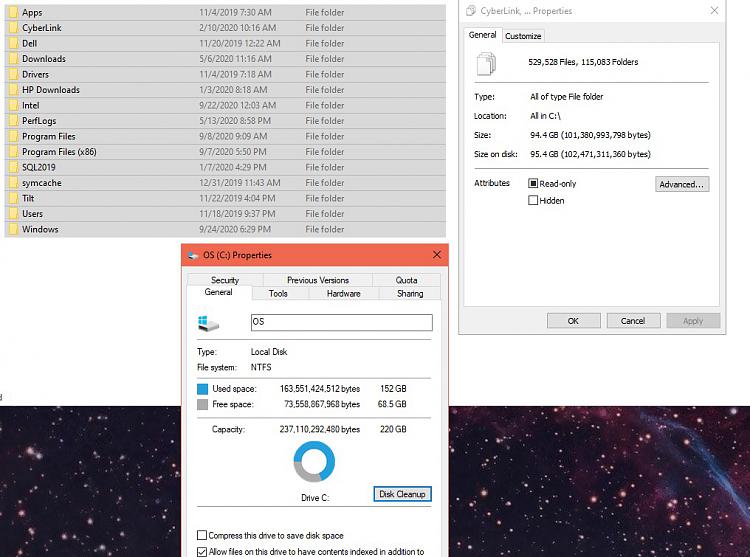Click the Downloads folder icon

click(13, 59)
